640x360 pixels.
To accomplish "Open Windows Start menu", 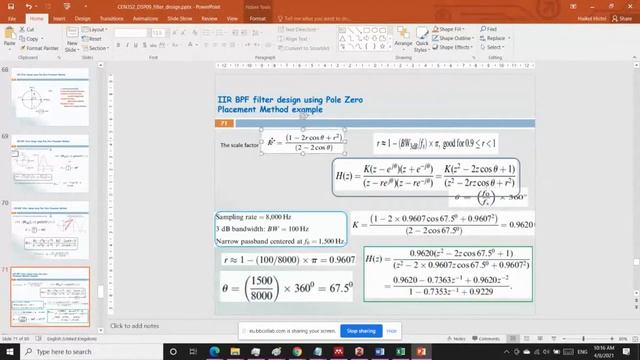I will click(10, 351).
